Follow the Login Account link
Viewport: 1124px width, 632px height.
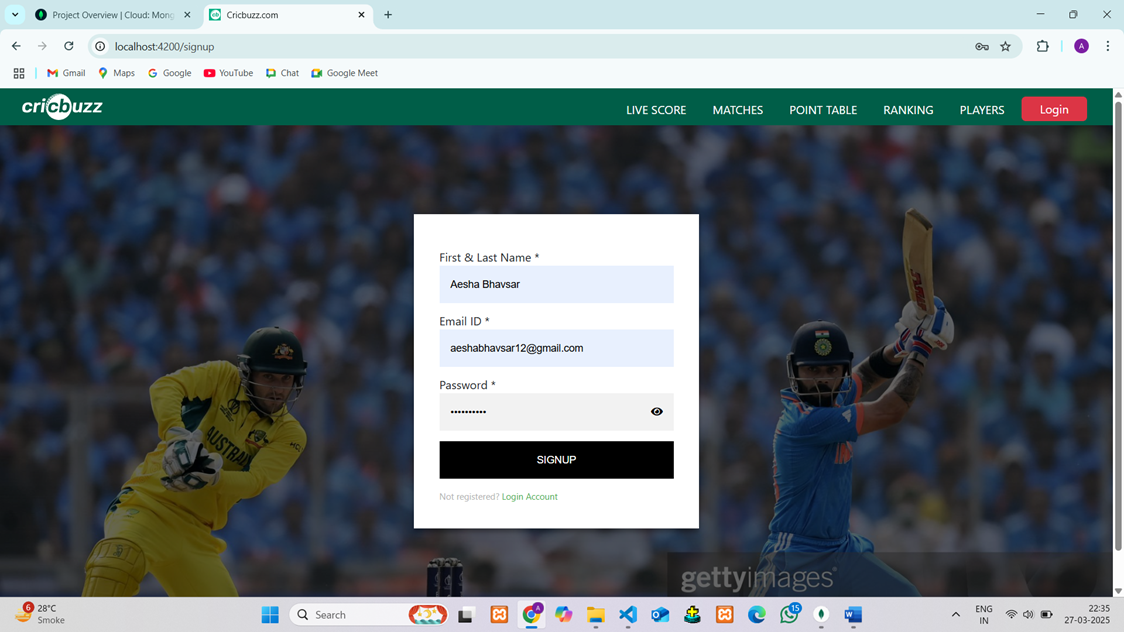529,497
